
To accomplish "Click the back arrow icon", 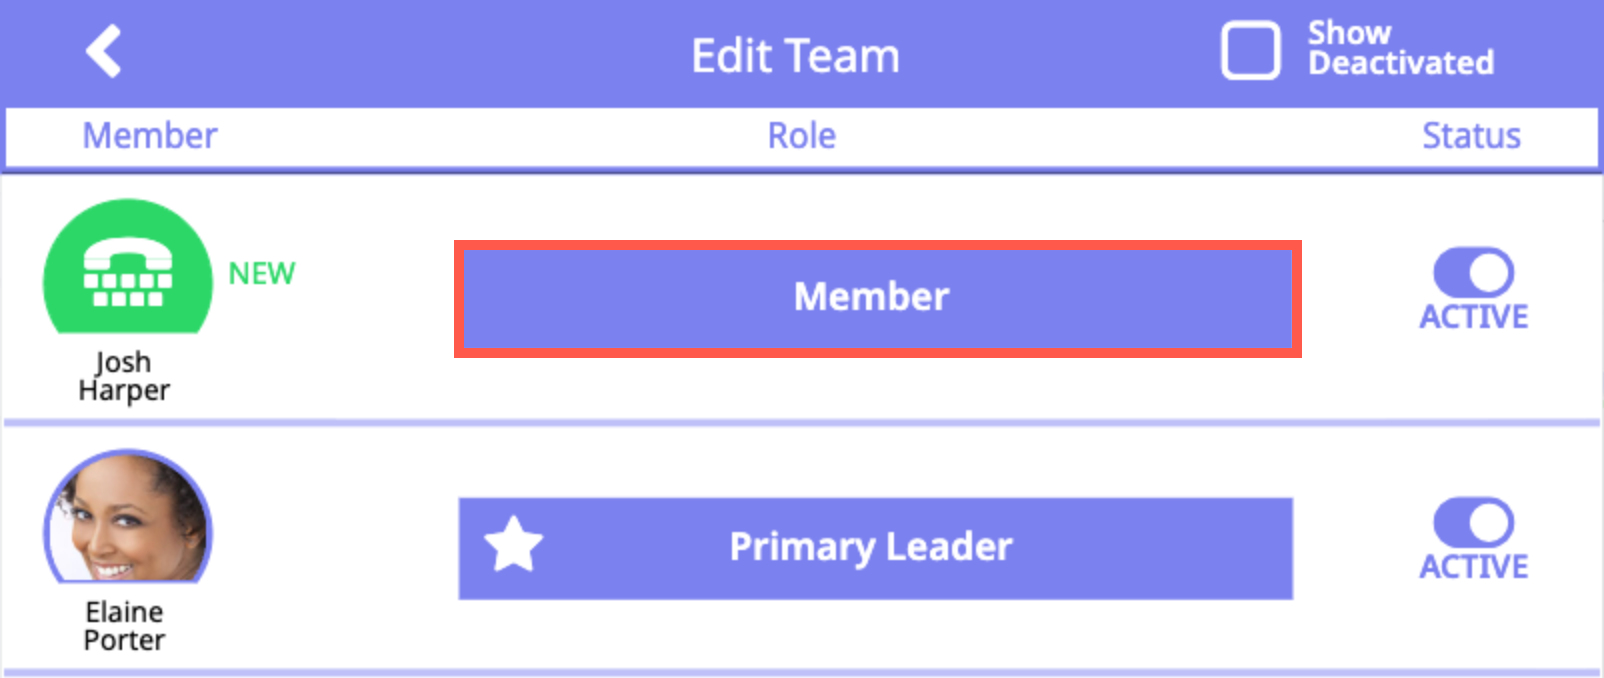I will 104,51.
